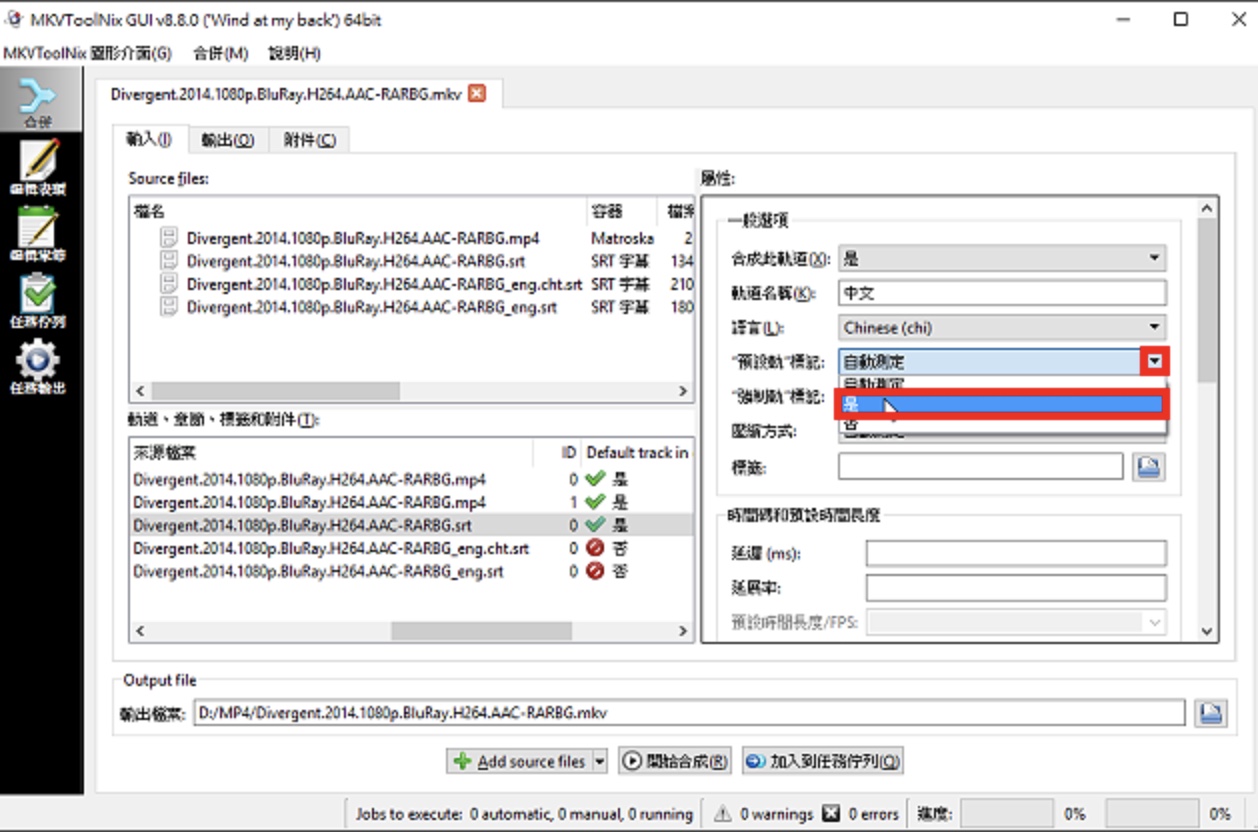Click source files scroll right arrow
Screen dimensions: 1258x832
pos(683,391)
